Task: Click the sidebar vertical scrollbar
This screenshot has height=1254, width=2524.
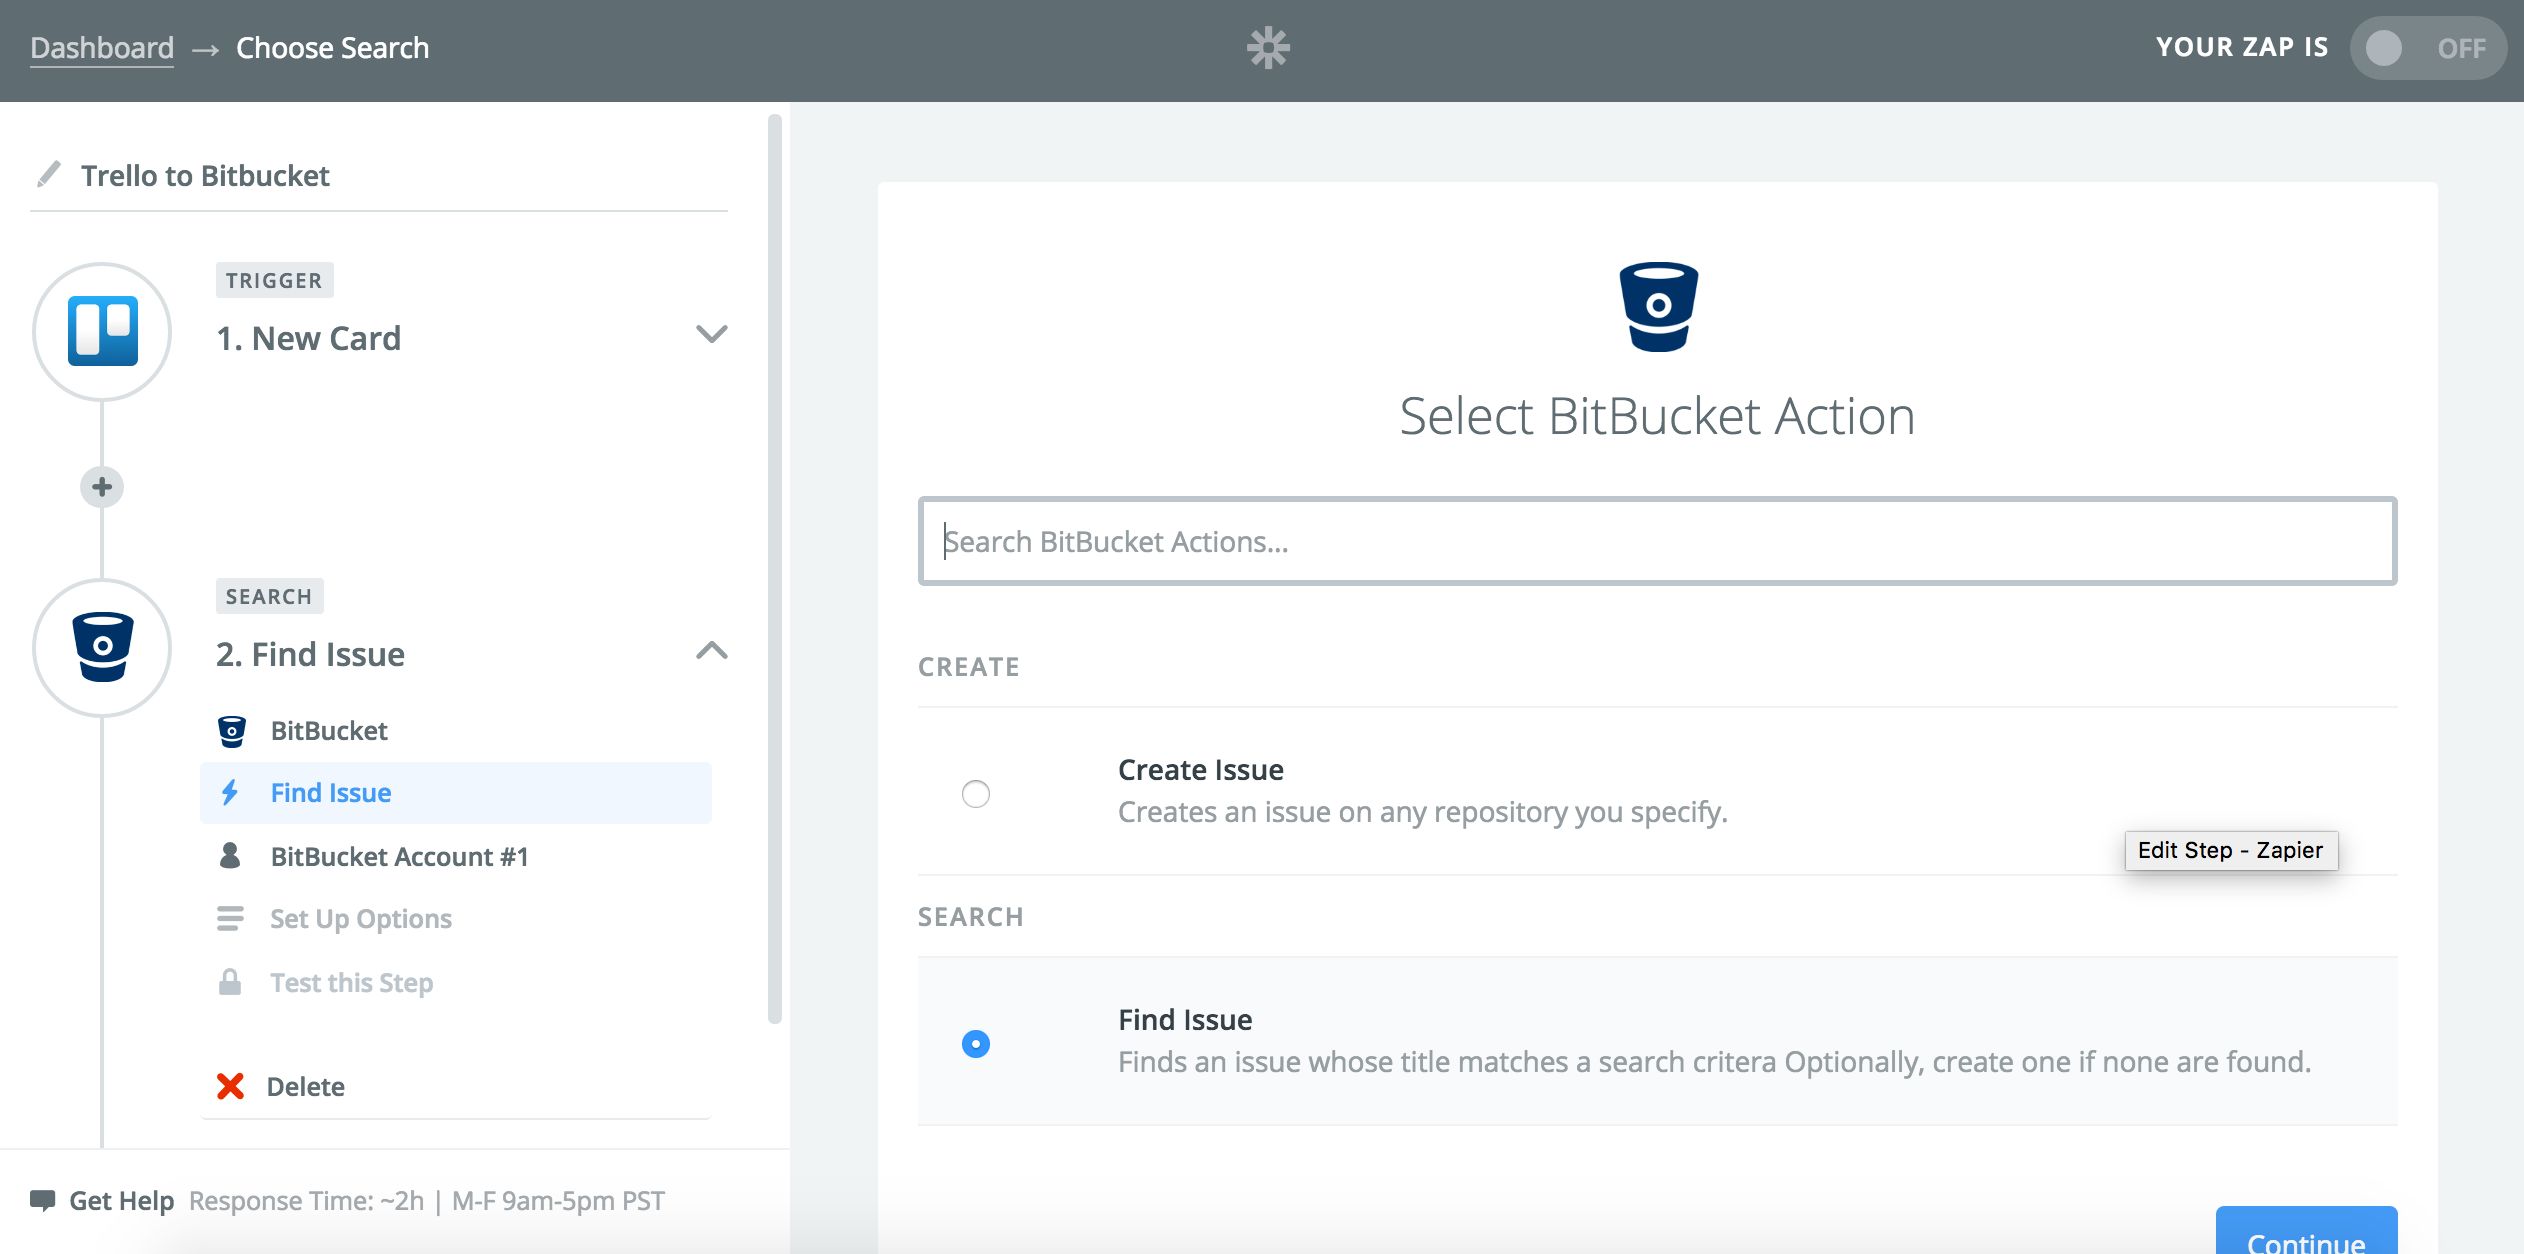Action: (x=774, y=570)
